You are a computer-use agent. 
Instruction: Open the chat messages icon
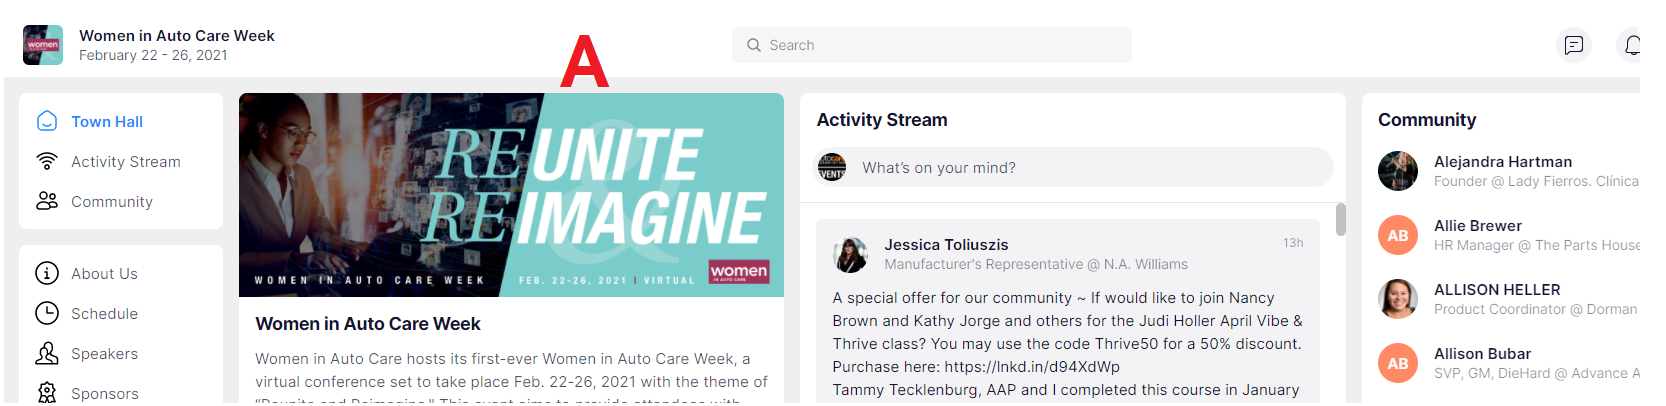(1573, 45)
